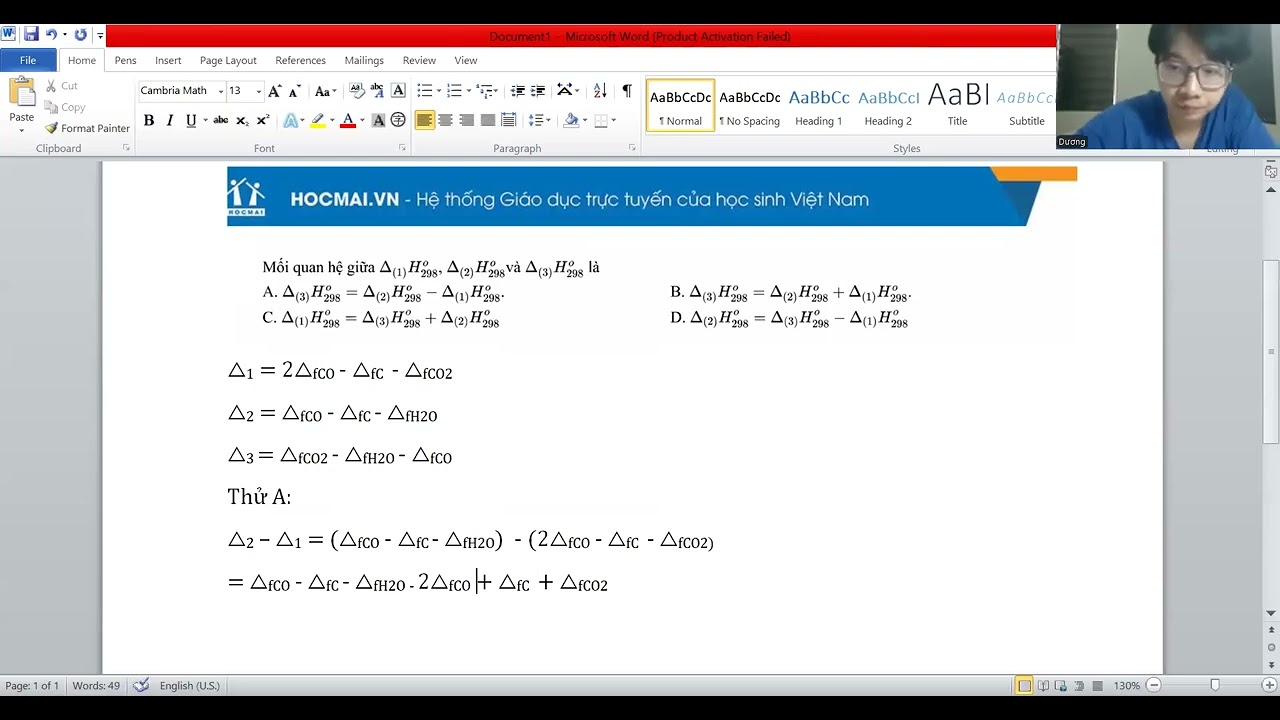Click the Words: 49 status indicator

pyautogui.click(x=96, y=685)
